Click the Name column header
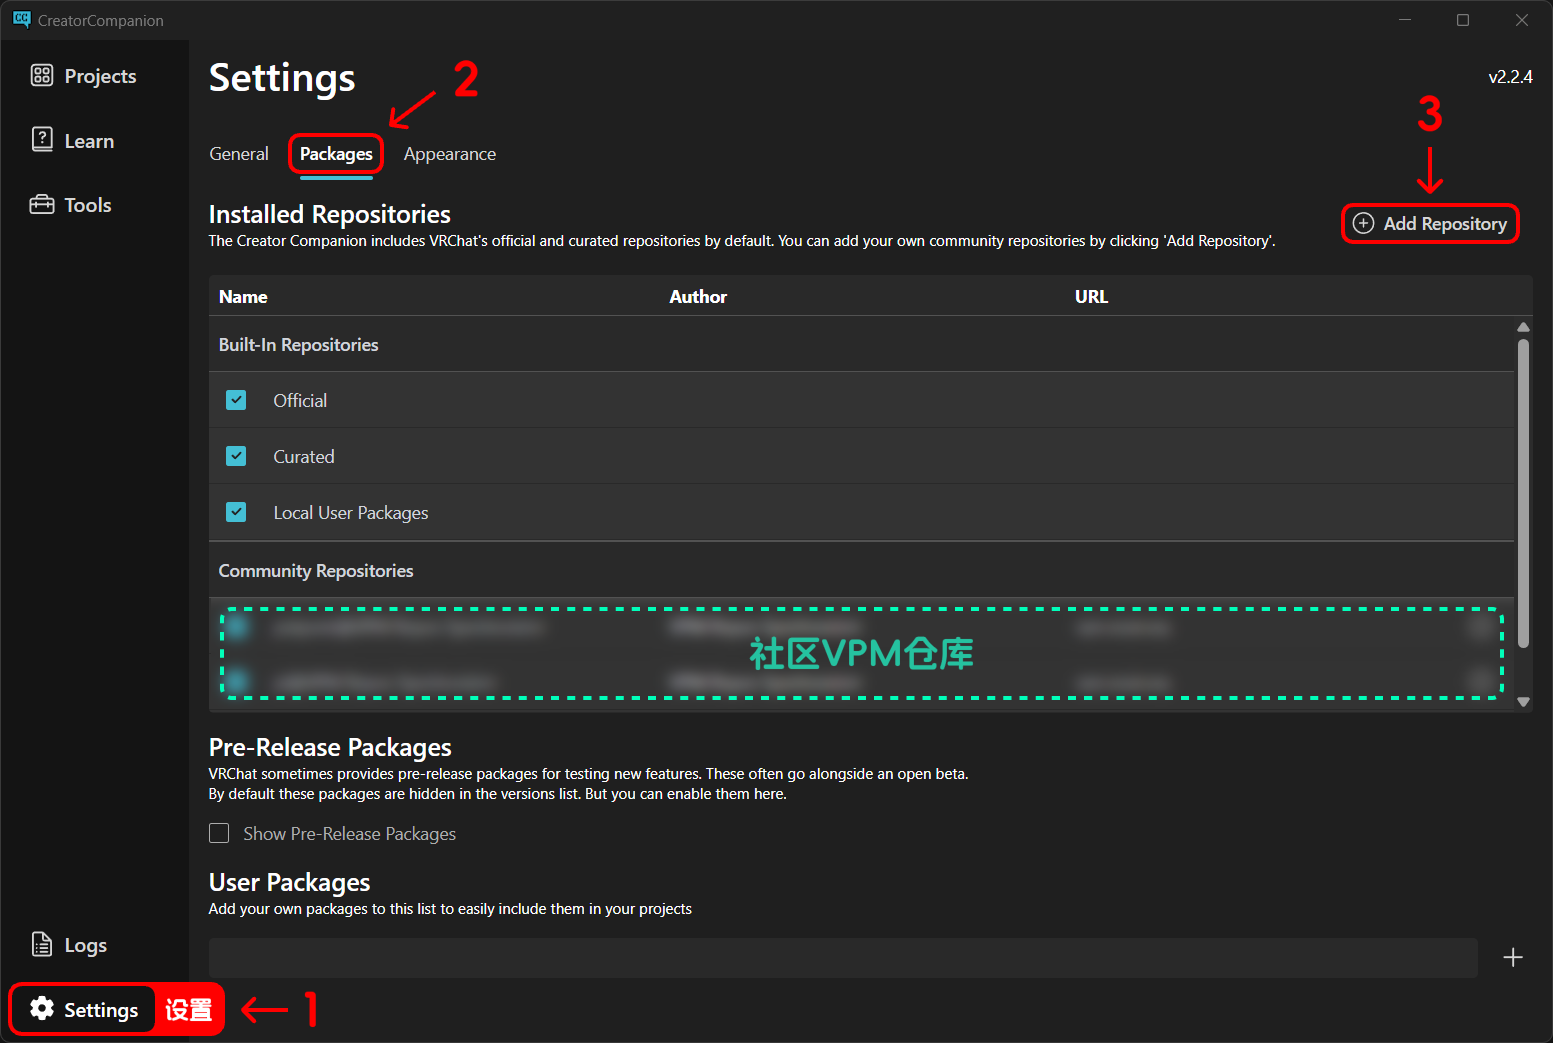 click(243, 297)
